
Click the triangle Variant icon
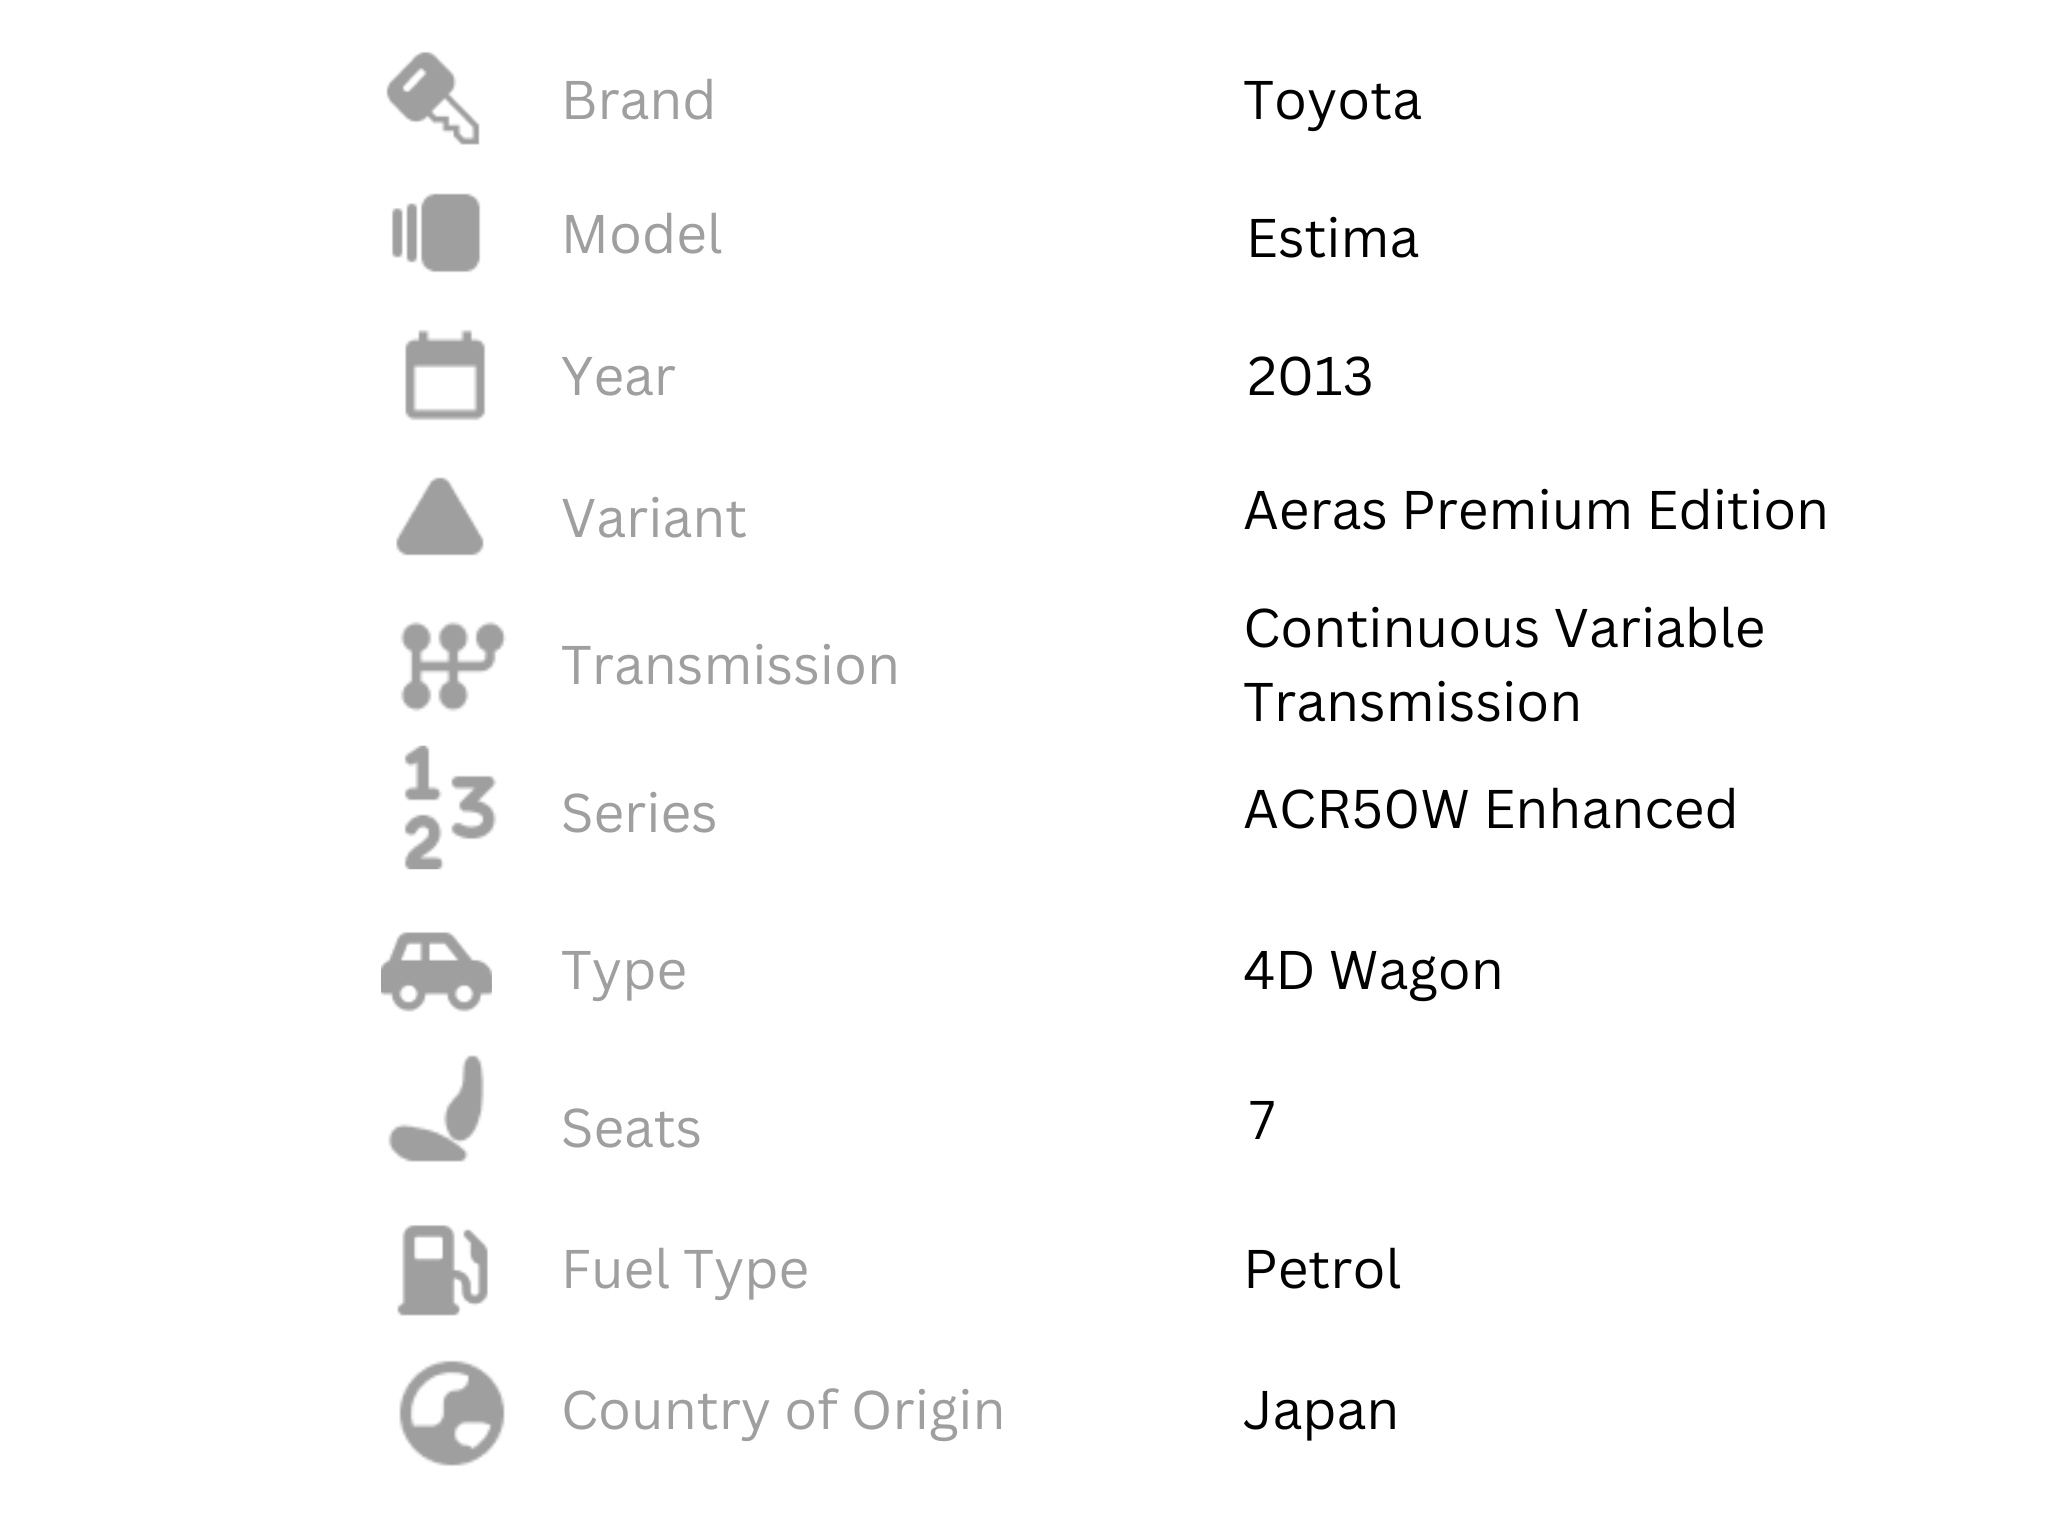[x=440, y=516]
